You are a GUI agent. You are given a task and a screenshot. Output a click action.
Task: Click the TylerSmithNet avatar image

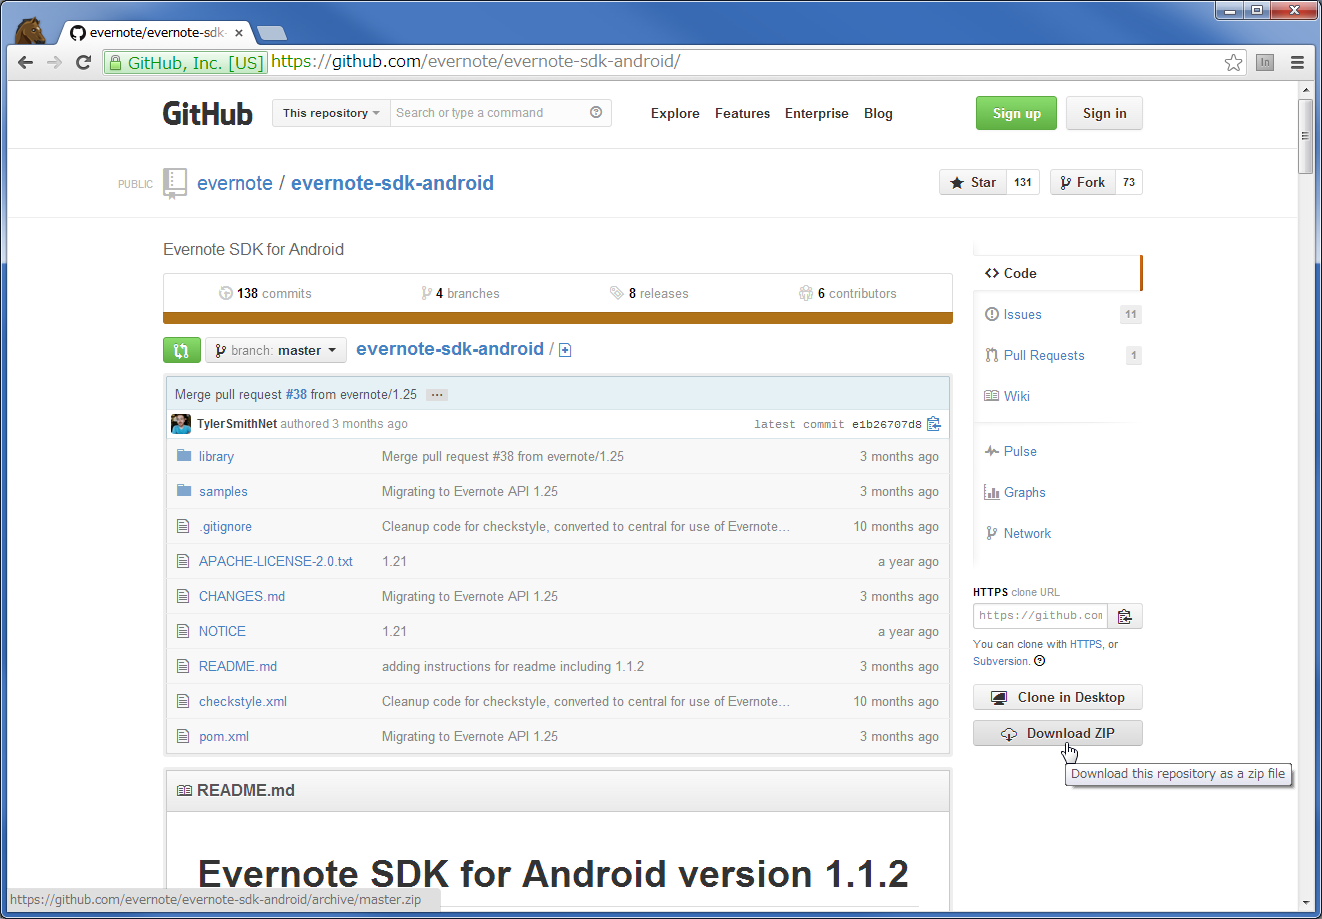[x=181, y=424]
